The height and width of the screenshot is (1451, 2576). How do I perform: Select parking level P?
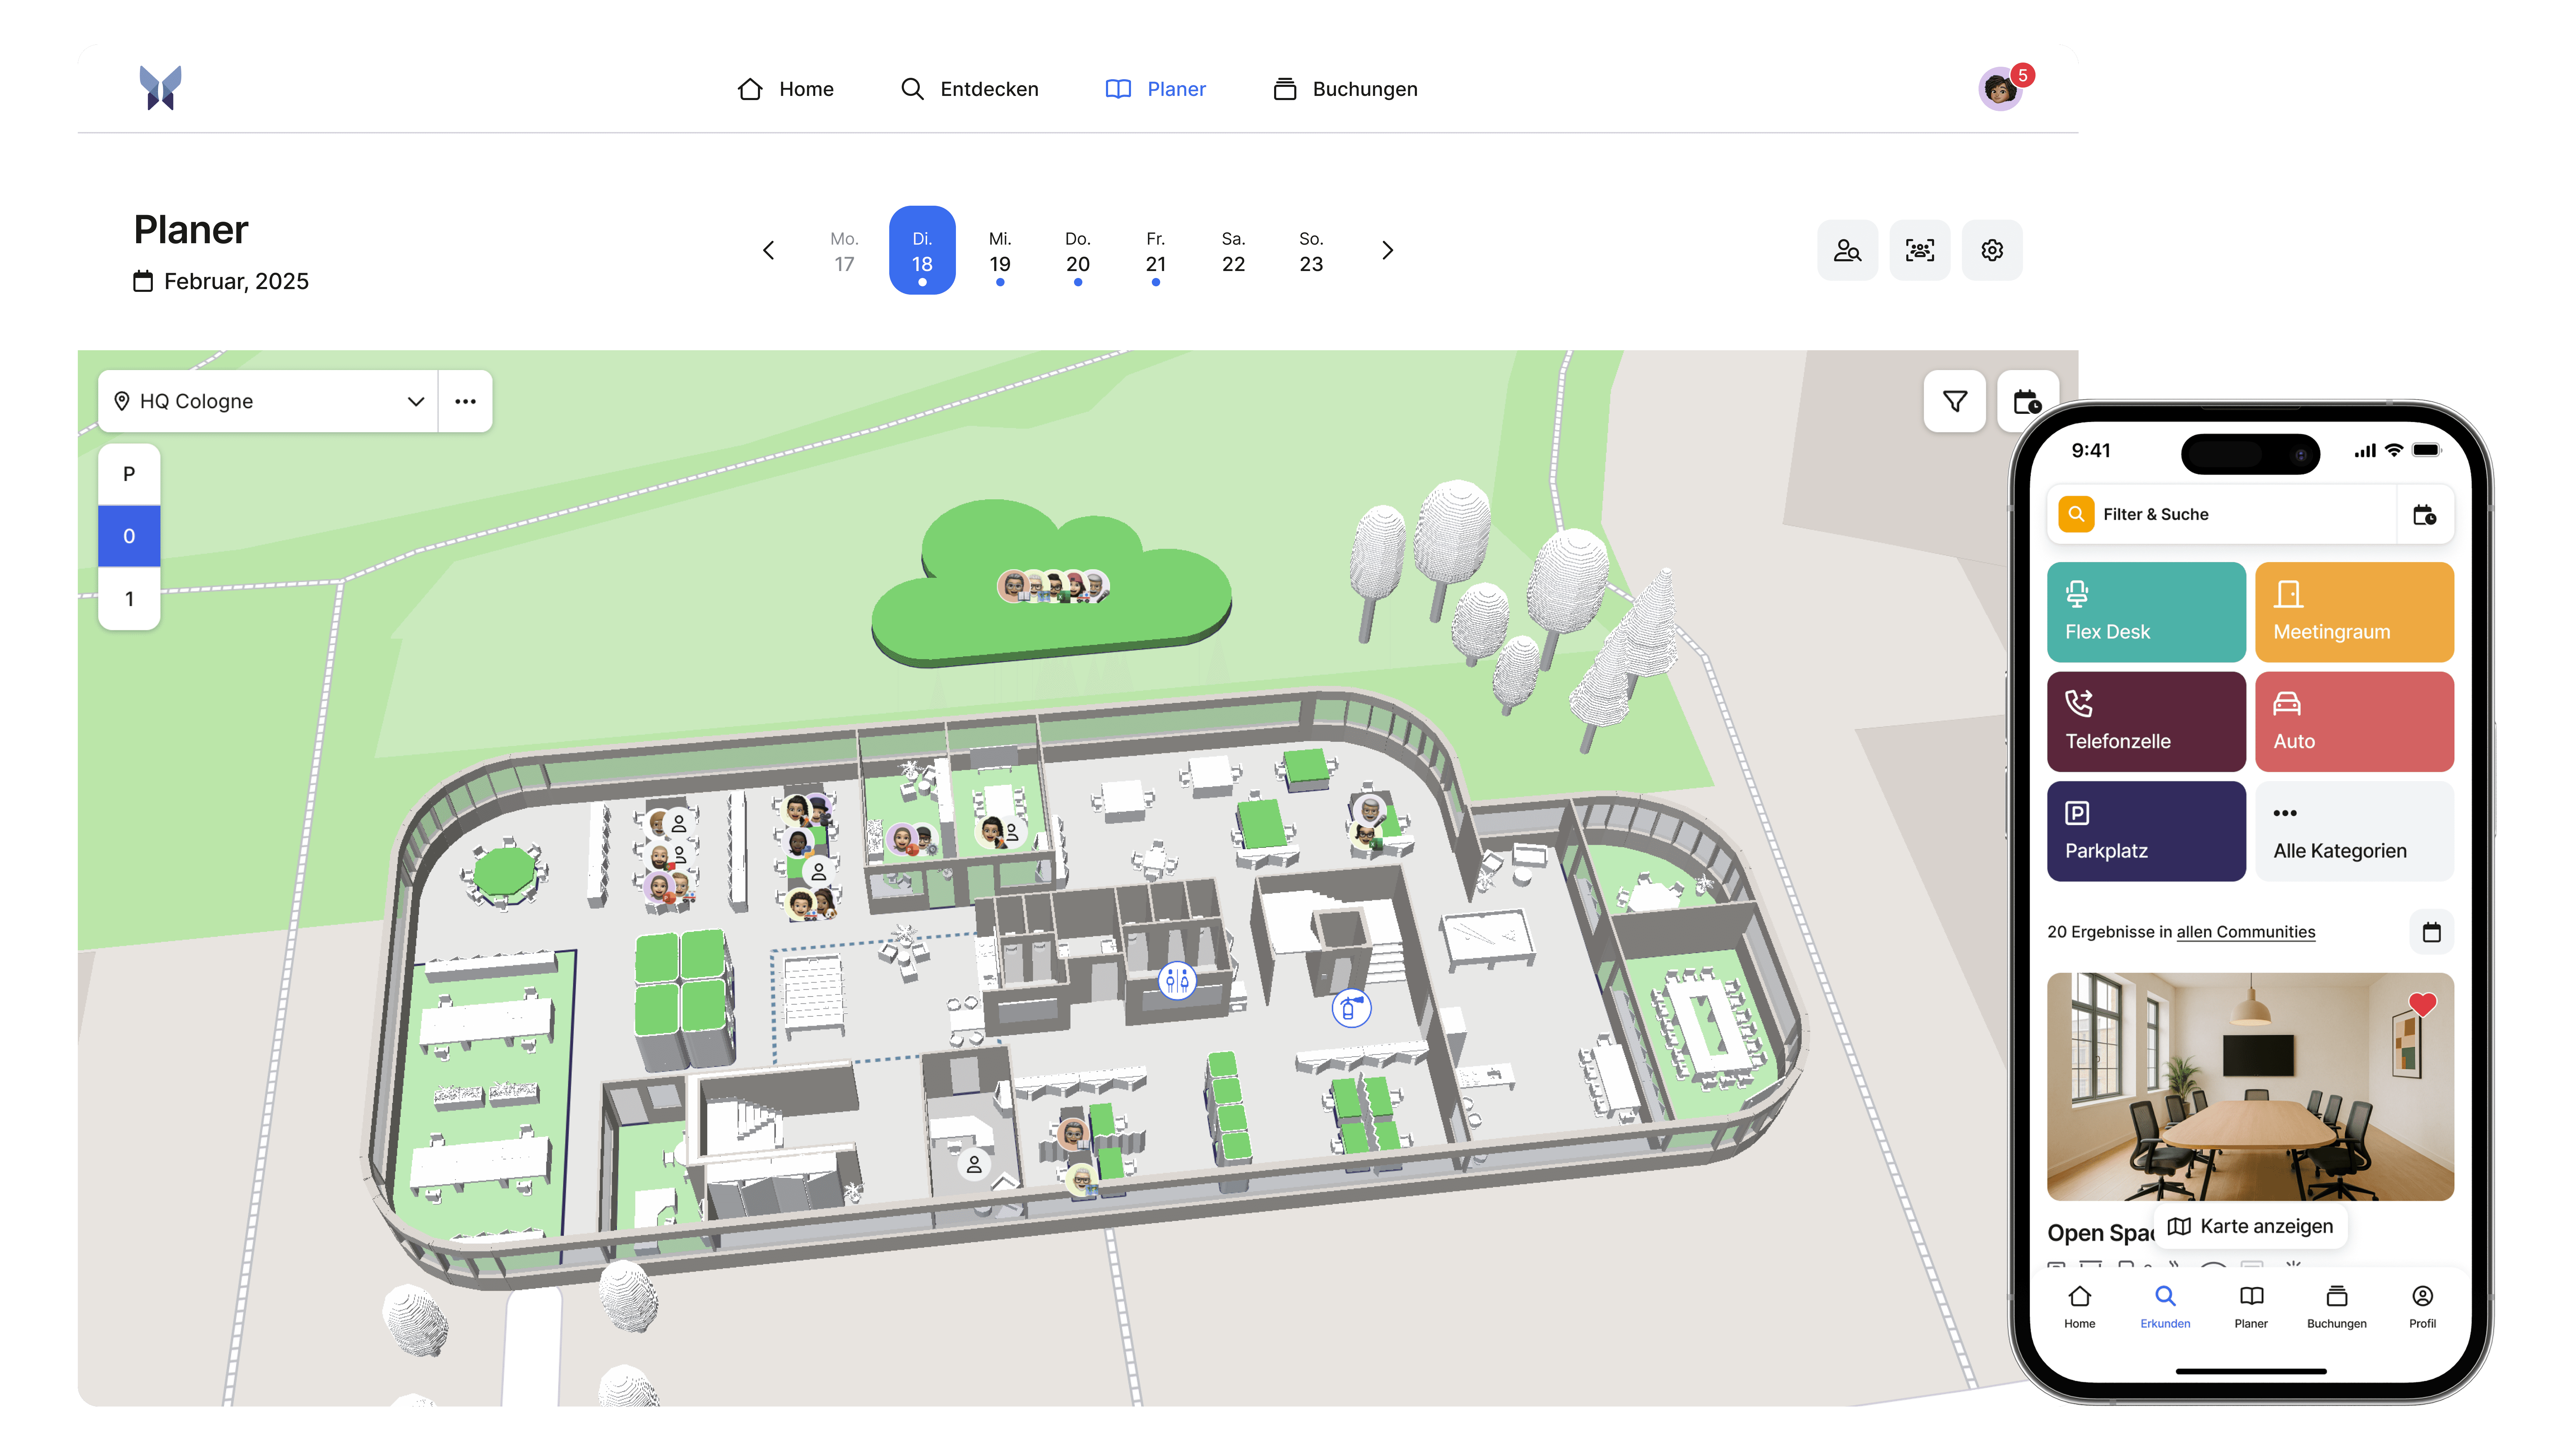[129, 474]
